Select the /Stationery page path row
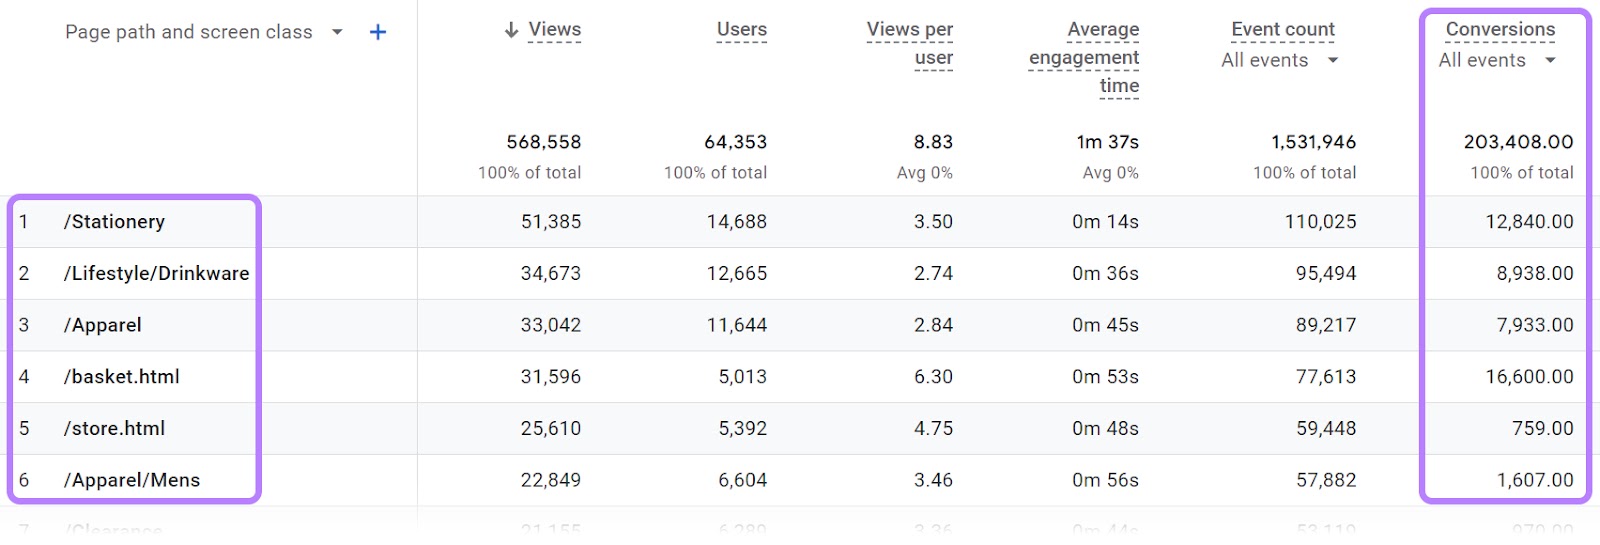Screen dimensions: 1600x545 (114, 222)
